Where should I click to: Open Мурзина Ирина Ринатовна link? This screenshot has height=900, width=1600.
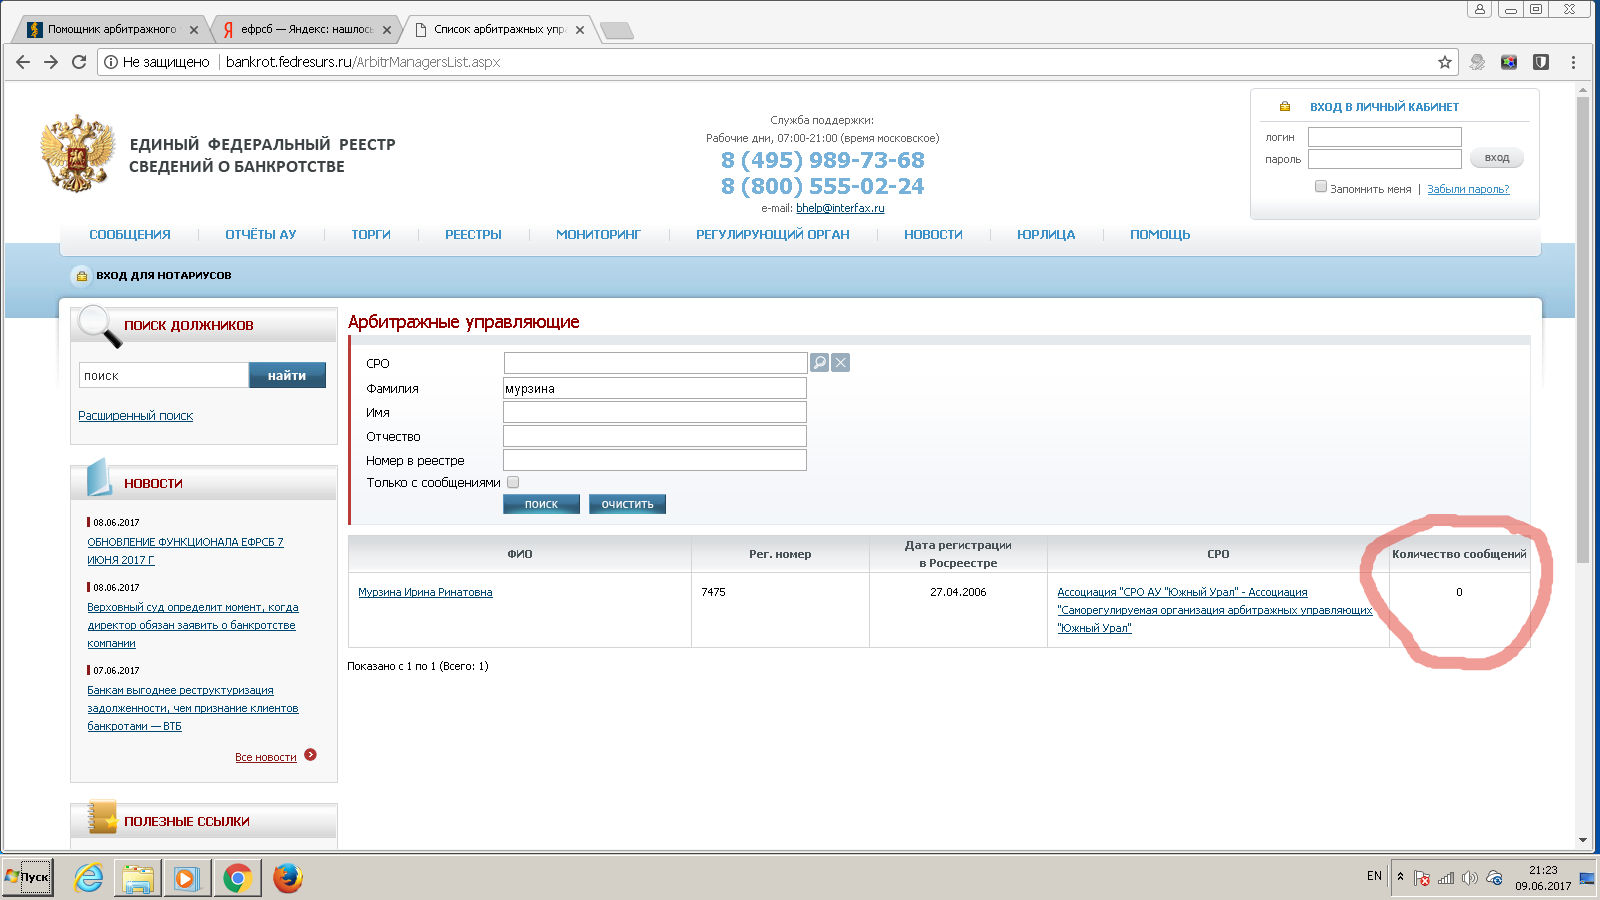[425, 593]
